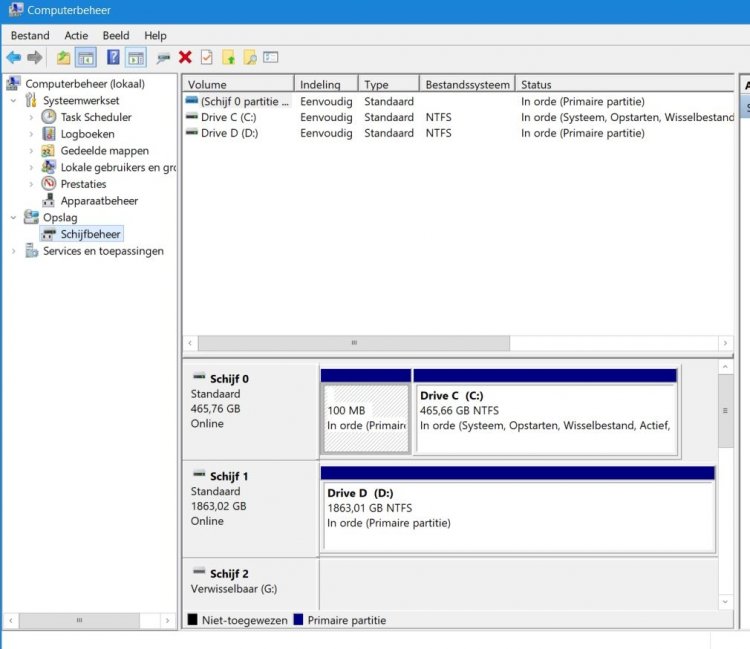Expand Services en toepassingen node
Viewport: 750px width, 649px height.
13,251
